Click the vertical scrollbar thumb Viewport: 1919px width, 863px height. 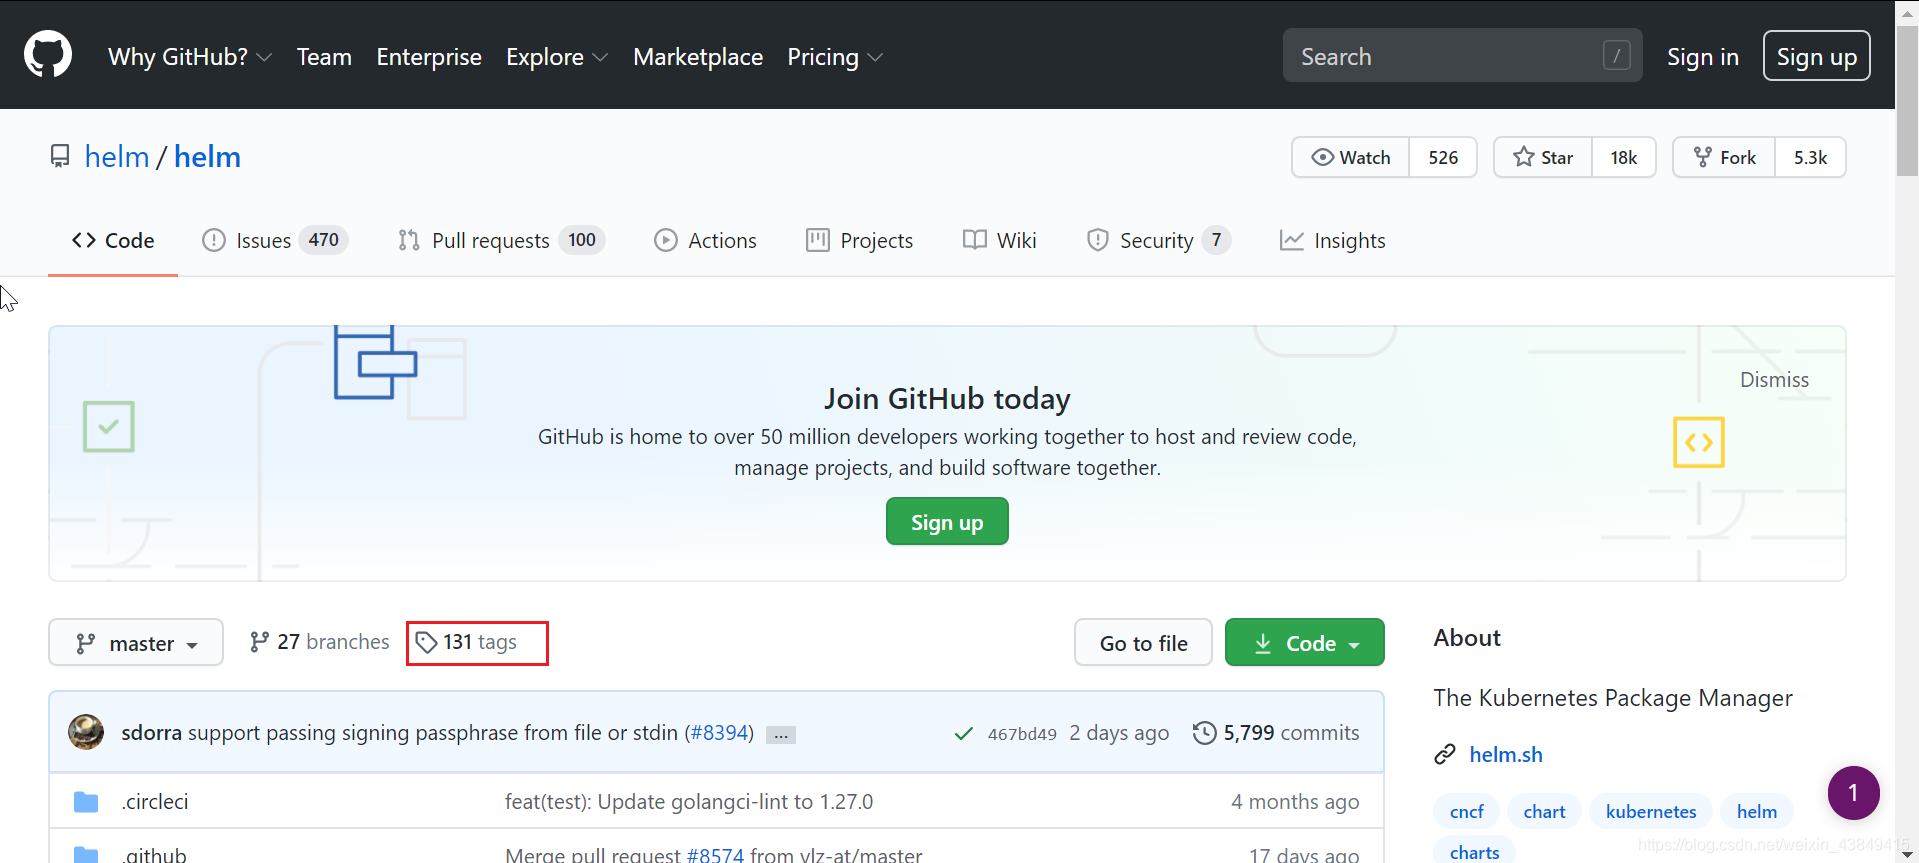pos(1907,100)
